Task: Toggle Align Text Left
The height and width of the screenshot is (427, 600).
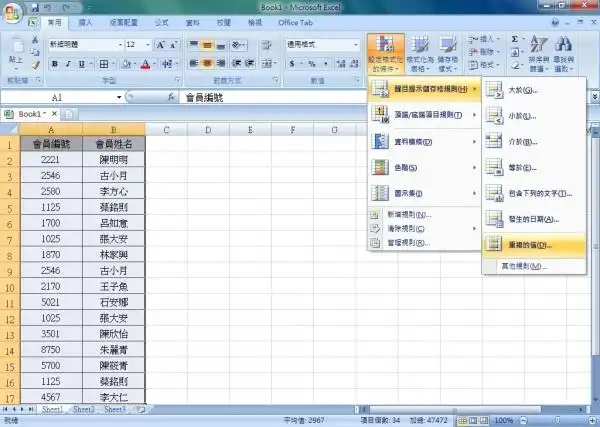Action: (194, 63)
